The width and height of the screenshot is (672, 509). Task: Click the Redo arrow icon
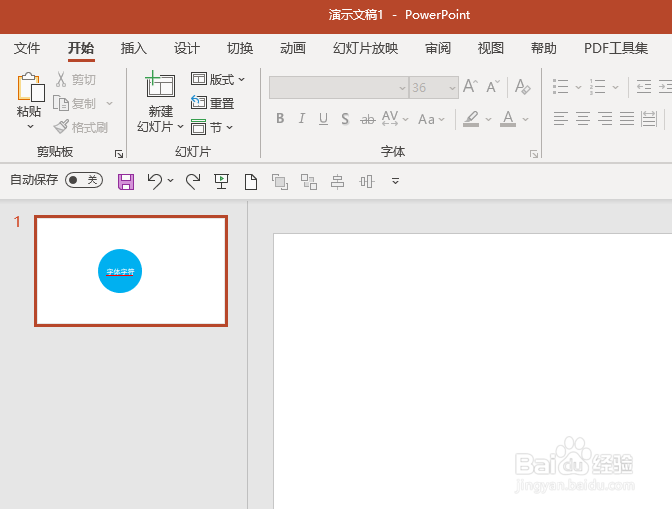tap(193, 181)
